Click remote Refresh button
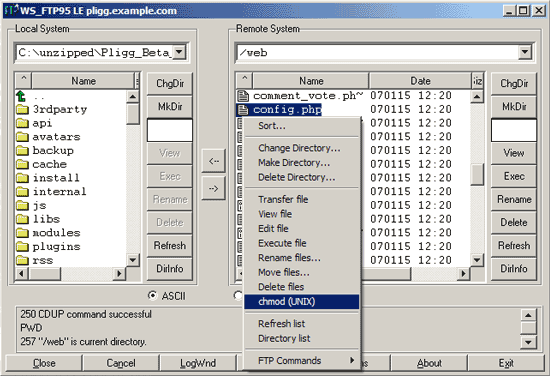The height and width of the screenshot is (376, 550). coord(514,246)
